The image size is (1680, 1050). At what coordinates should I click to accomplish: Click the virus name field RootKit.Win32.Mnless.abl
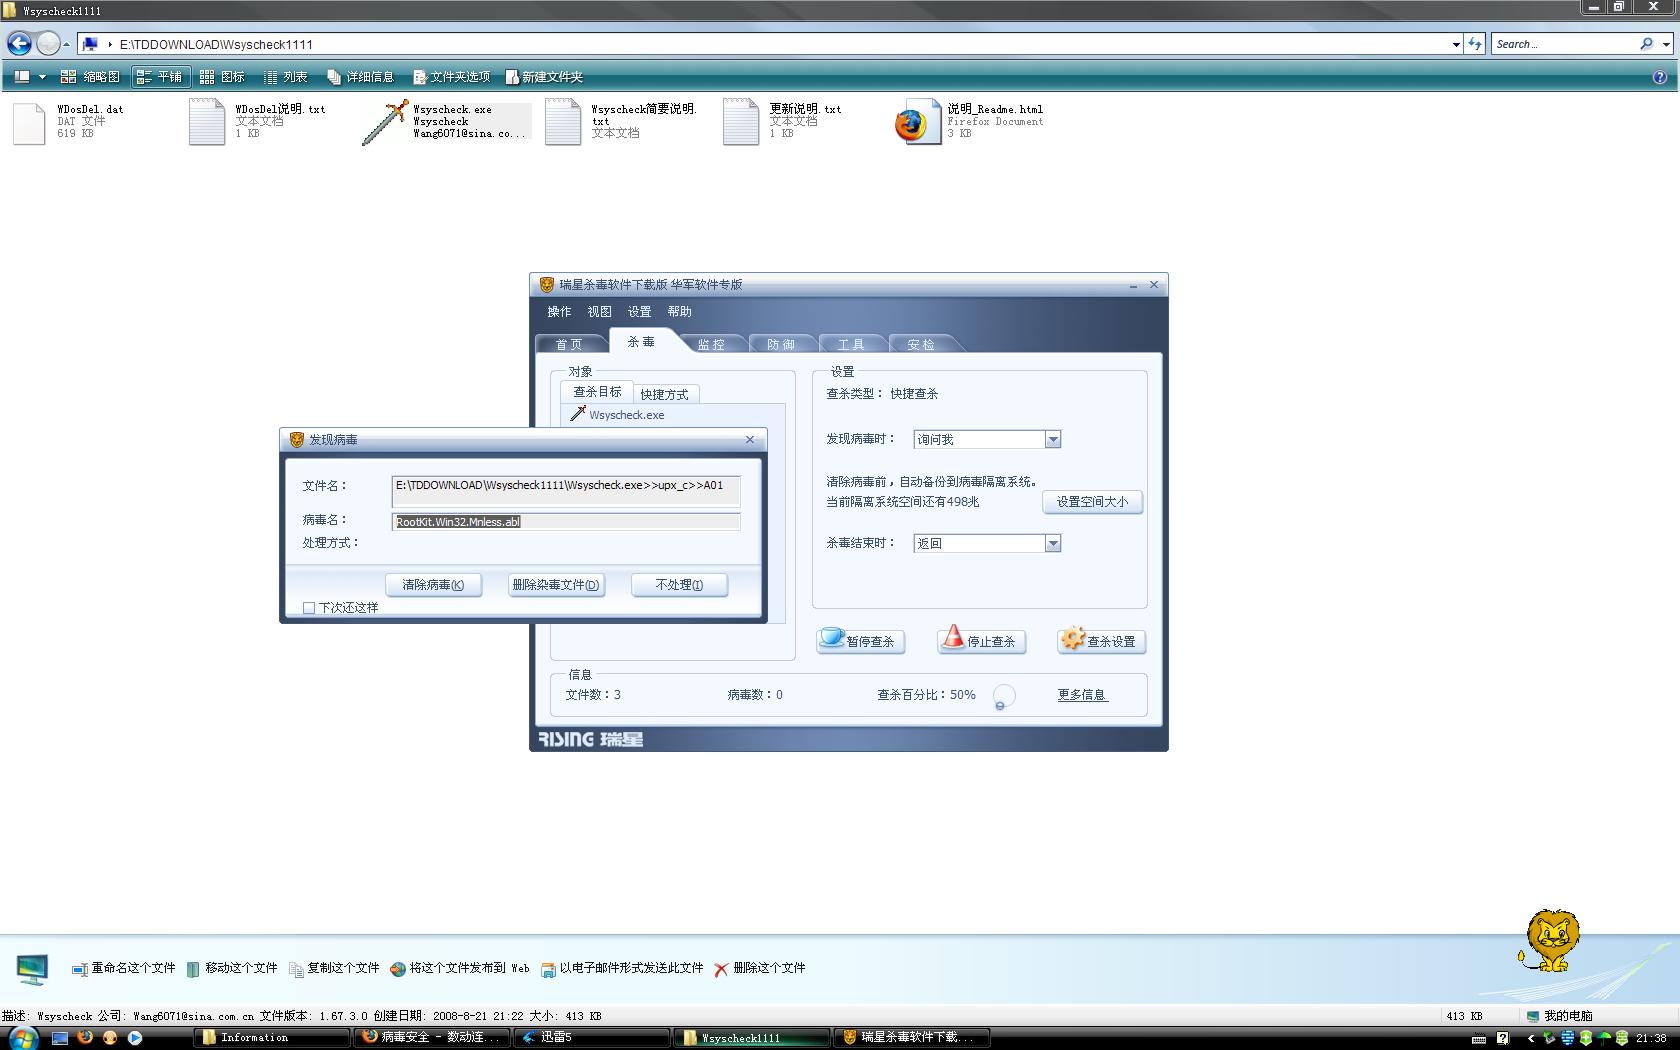point(566,522)
